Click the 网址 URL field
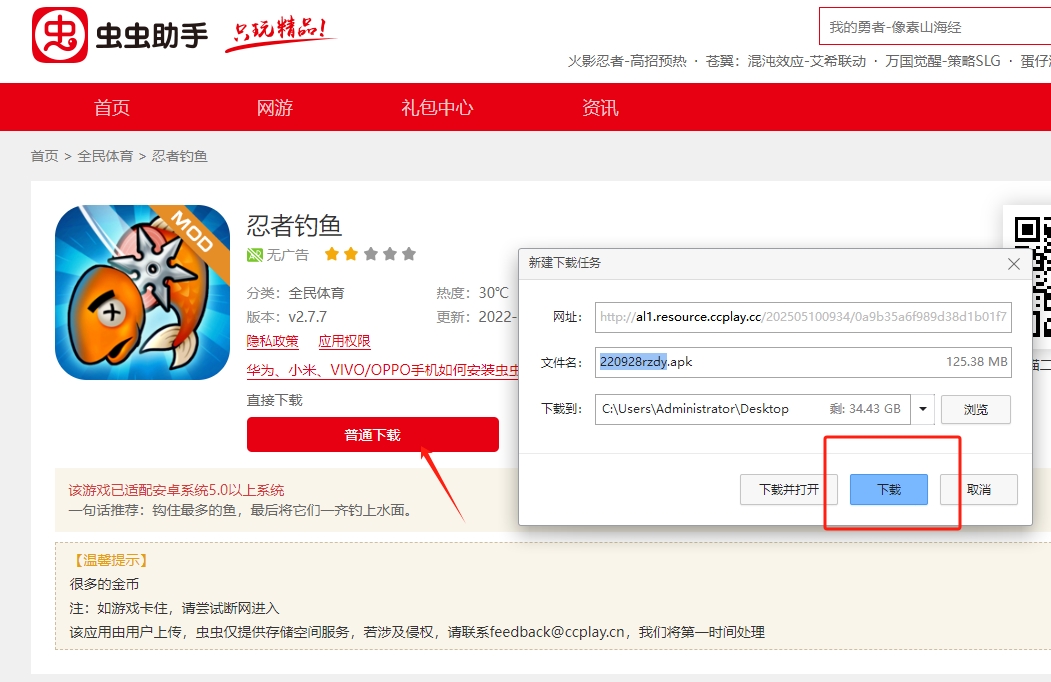1051x682 pixels. tap(803, 317)
